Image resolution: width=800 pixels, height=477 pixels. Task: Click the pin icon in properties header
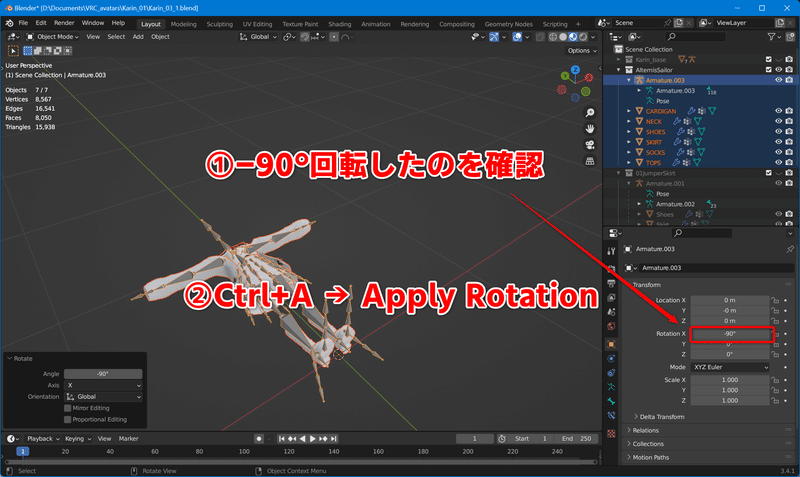pyautogui.click(x=790, y=249)
